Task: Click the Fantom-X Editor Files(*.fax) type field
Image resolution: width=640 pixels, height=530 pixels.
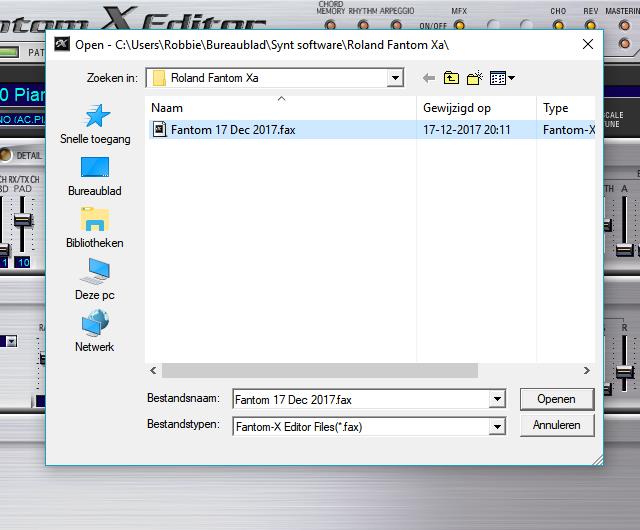Action: coord(361,427)
